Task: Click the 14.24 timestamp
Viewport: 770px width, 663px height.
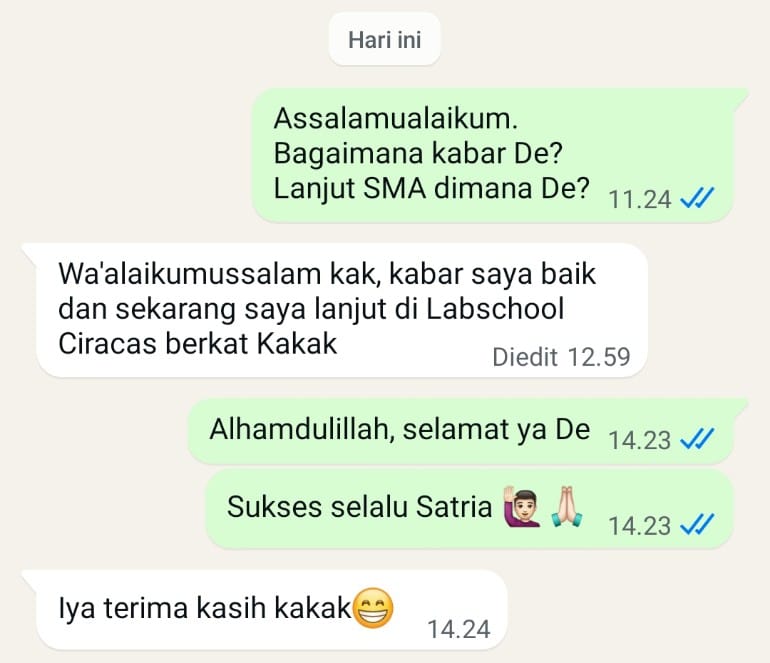Action: (x=459, y=630)
